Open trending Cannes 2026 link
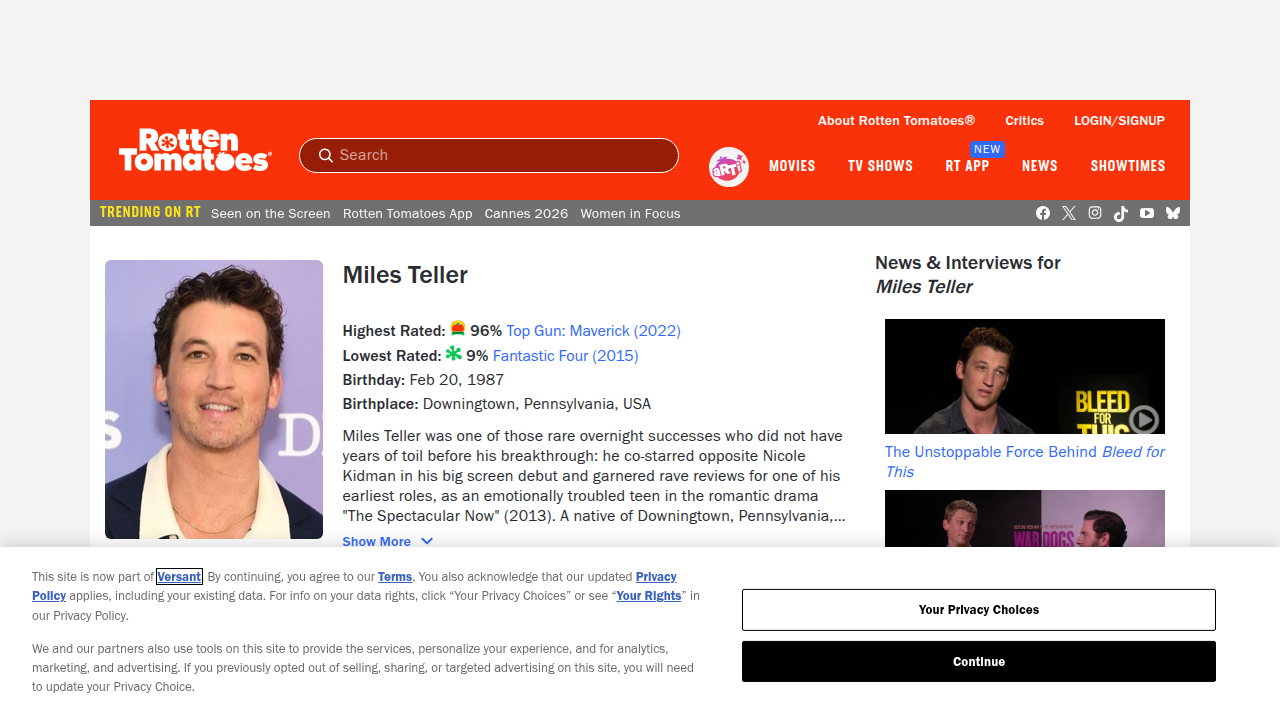This screenshot has width=1280, height=720. [526, 213]
